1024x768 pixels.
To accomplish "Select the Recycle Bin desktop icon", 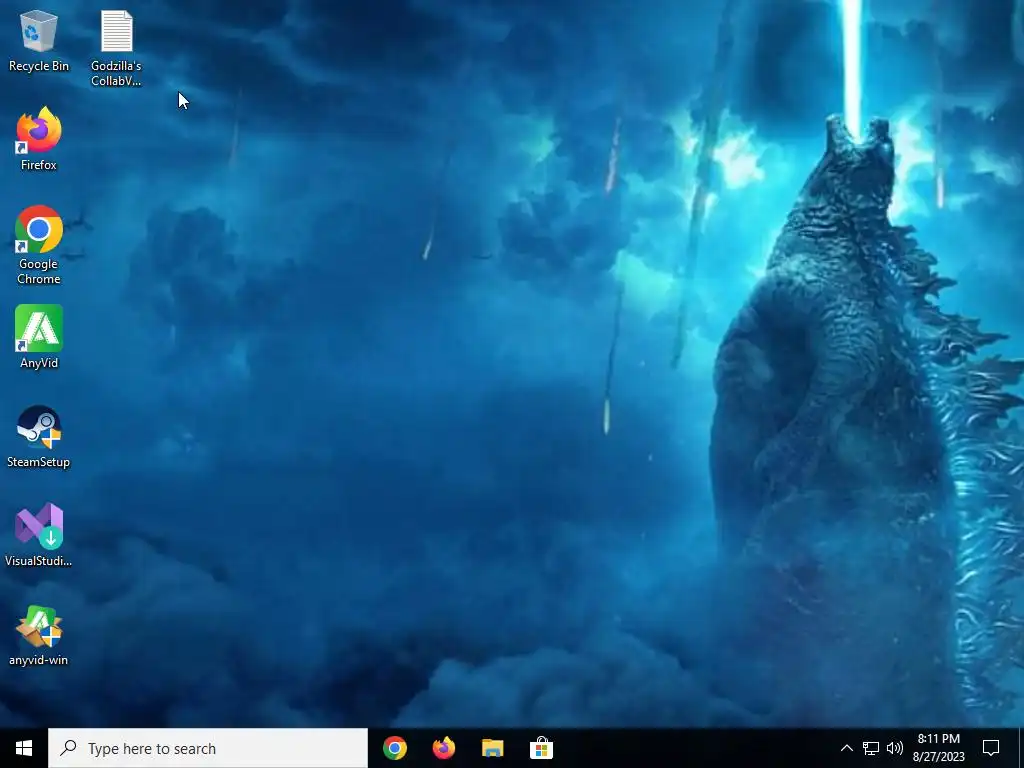I will (x=39, y=40).
